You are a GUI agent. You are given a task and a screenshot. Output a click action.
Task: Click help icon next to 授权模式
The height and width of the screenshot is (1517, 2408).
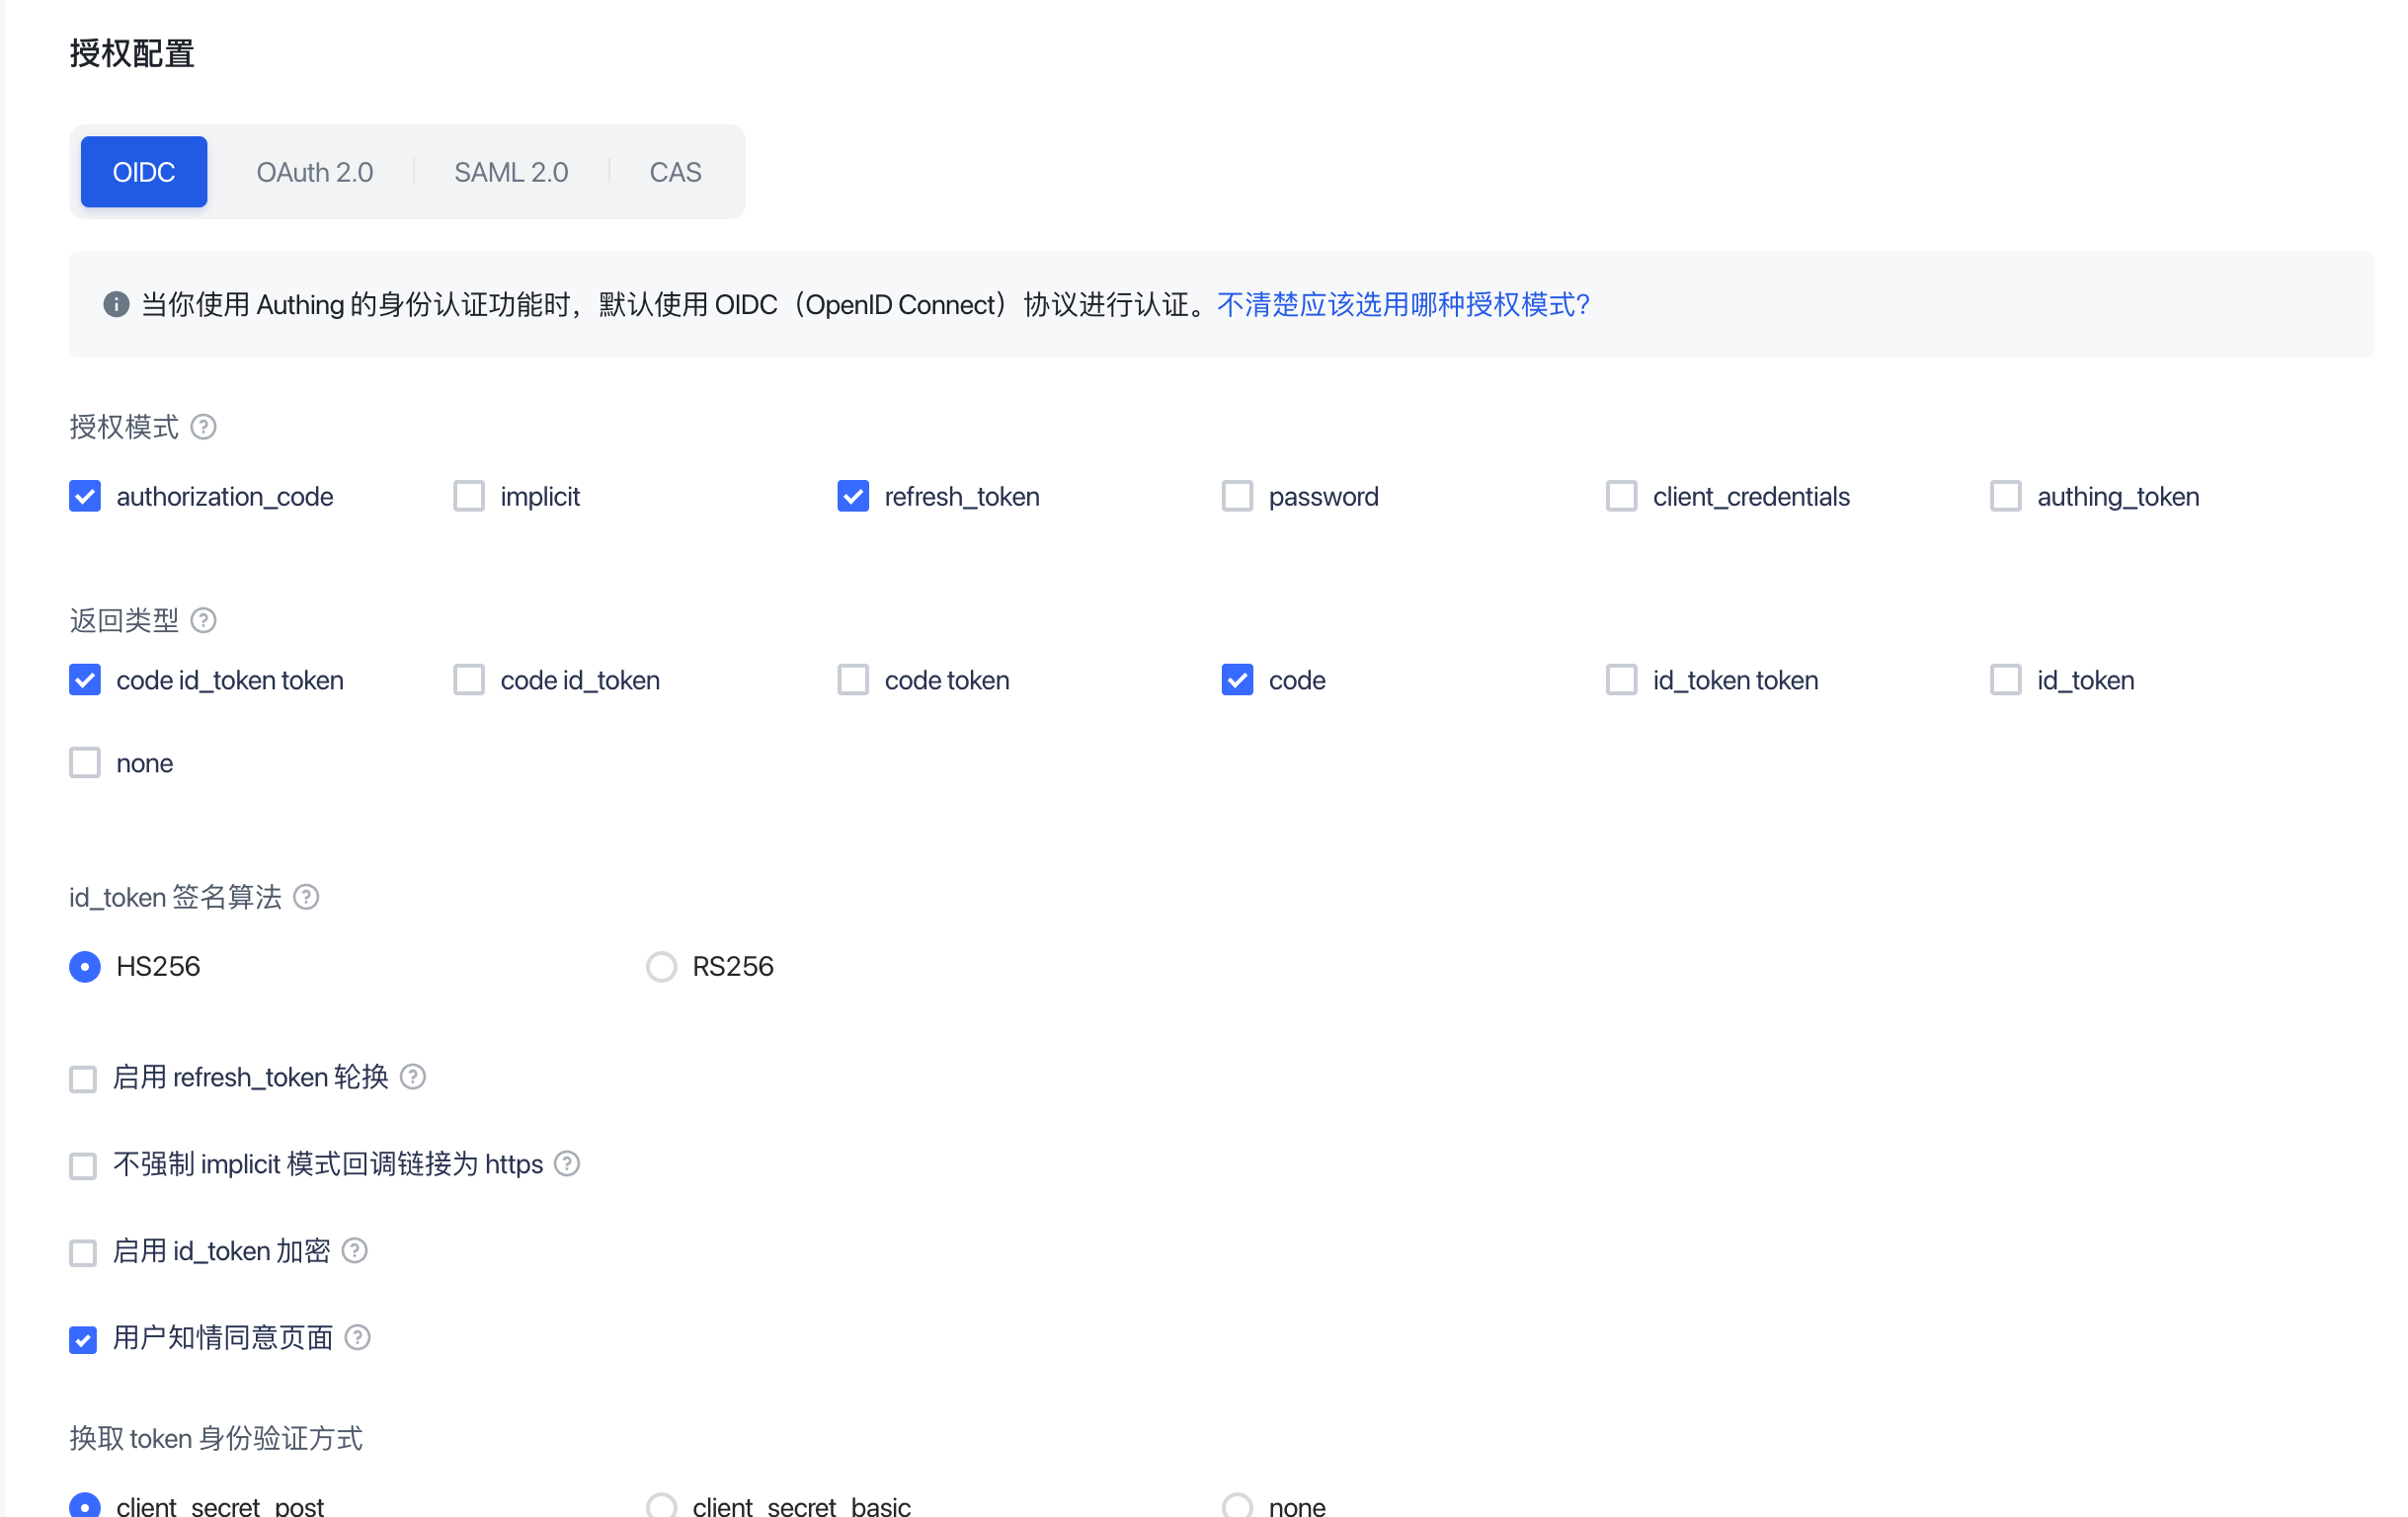tap(203, 427)
